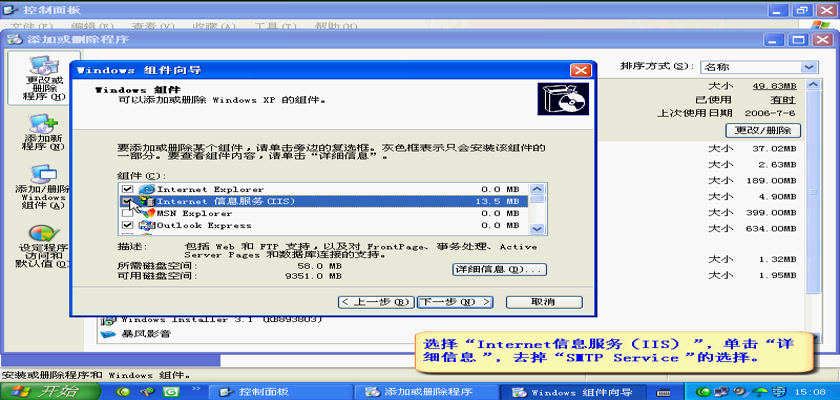Open 设定程序访问和默认值 in the sidebar
This screenshot has width=840, height=400.
click(x=43, y=245)
